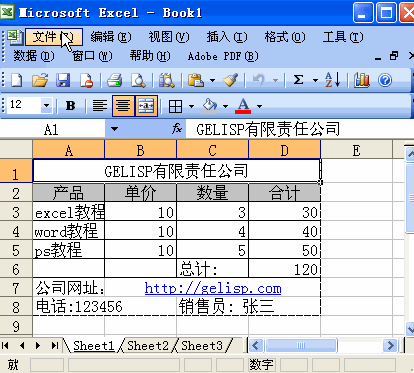
Task: Toggle Merge and Center button
Action: (x=146, y=106)
